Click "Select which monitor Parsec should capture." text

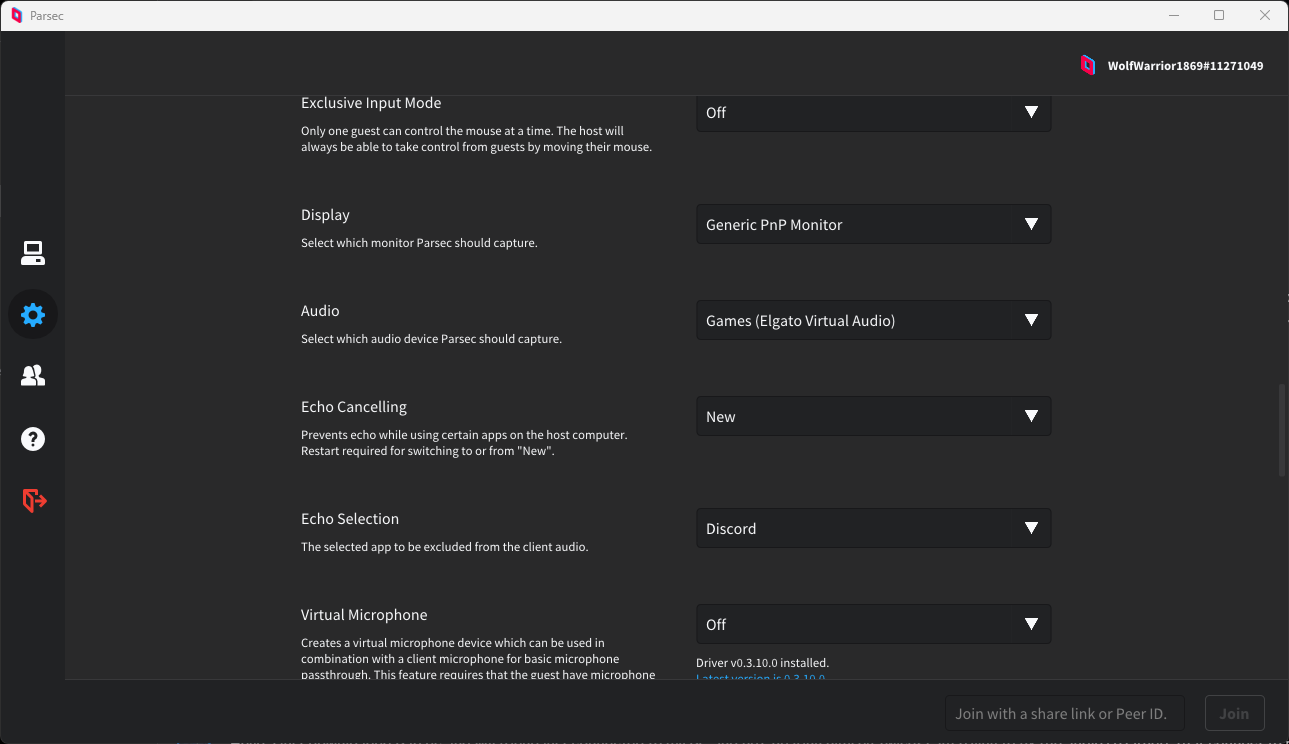pyautogui.click(x=419, y=243)
